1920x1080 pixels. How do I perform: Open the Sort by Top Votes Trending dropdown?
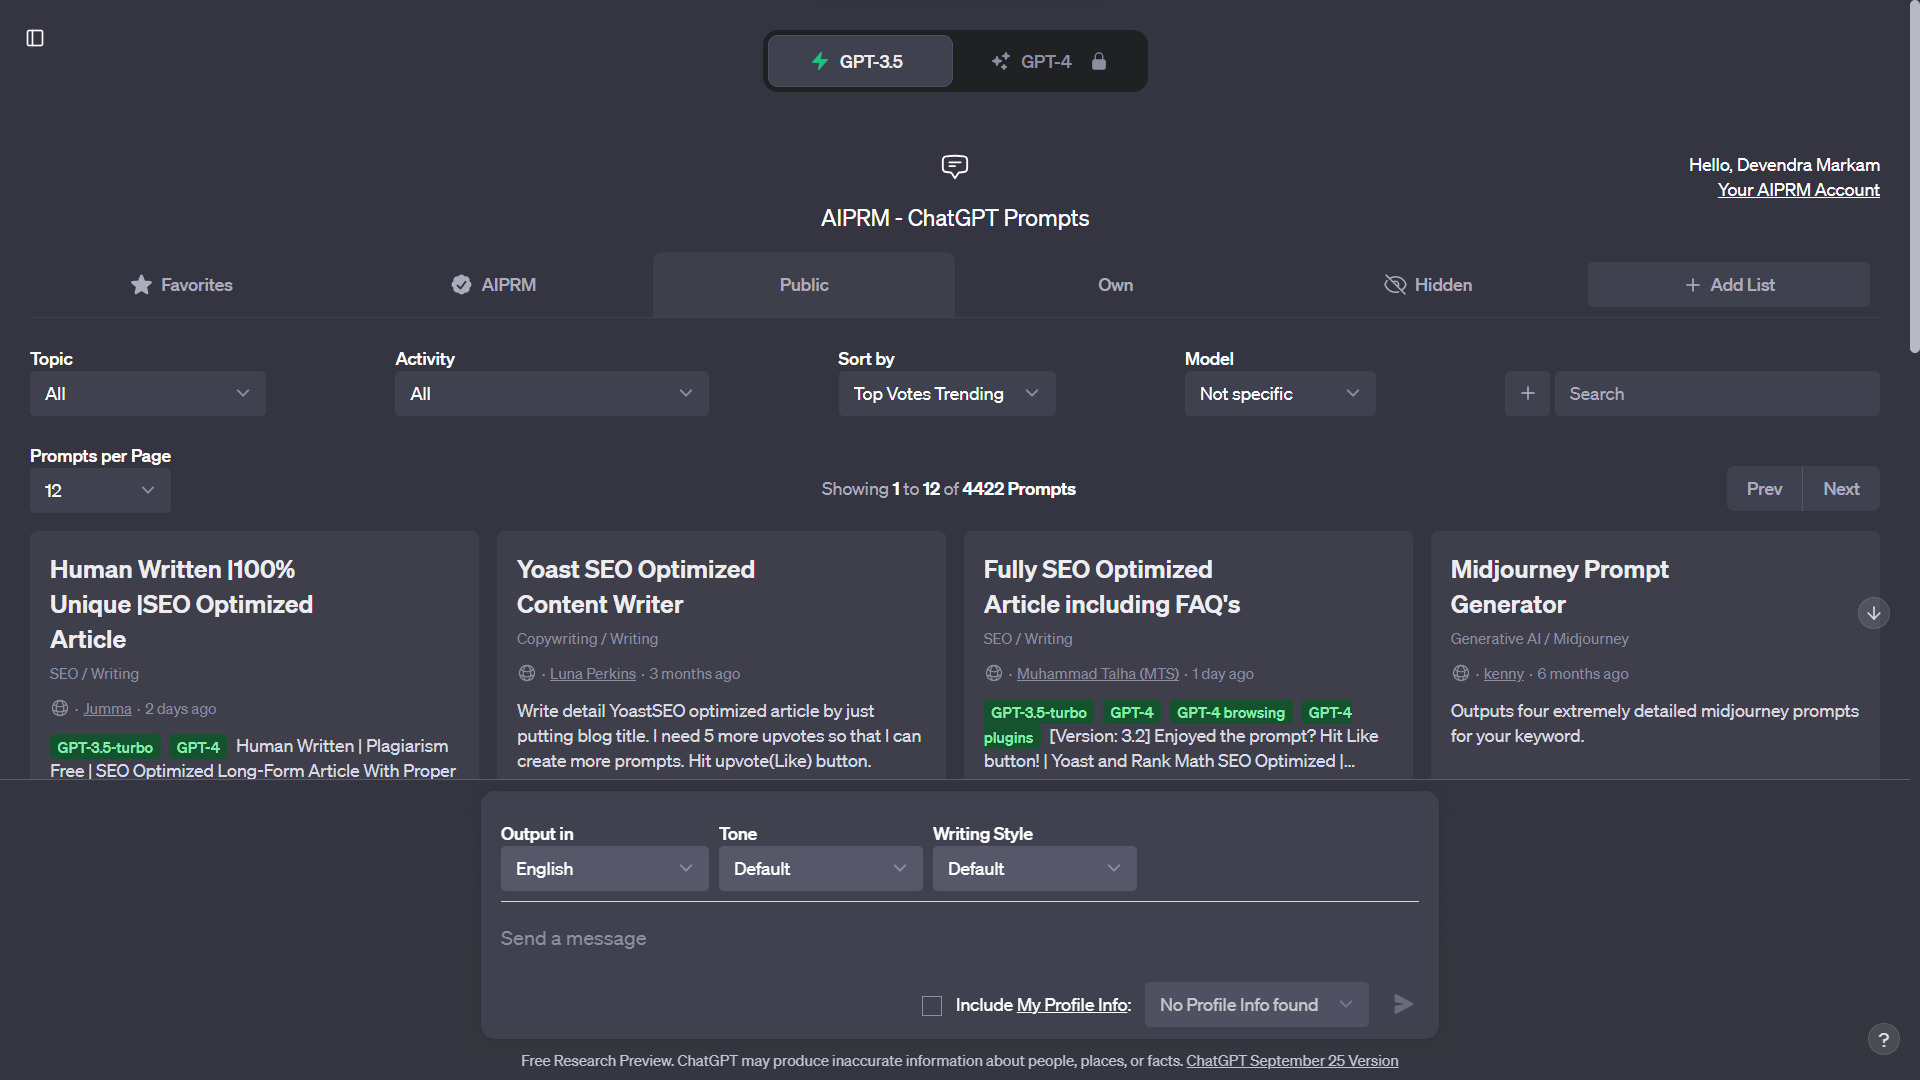947,394
